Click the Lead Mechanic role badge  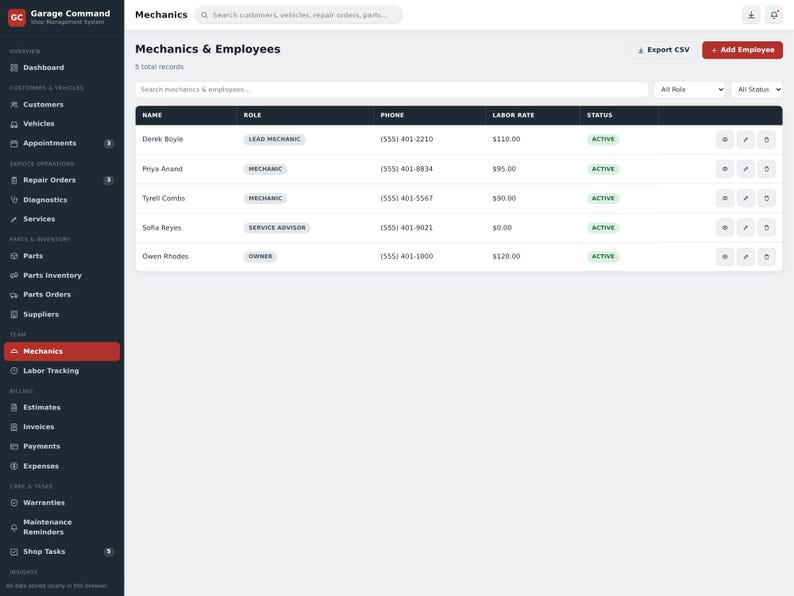tap(274, 139)
